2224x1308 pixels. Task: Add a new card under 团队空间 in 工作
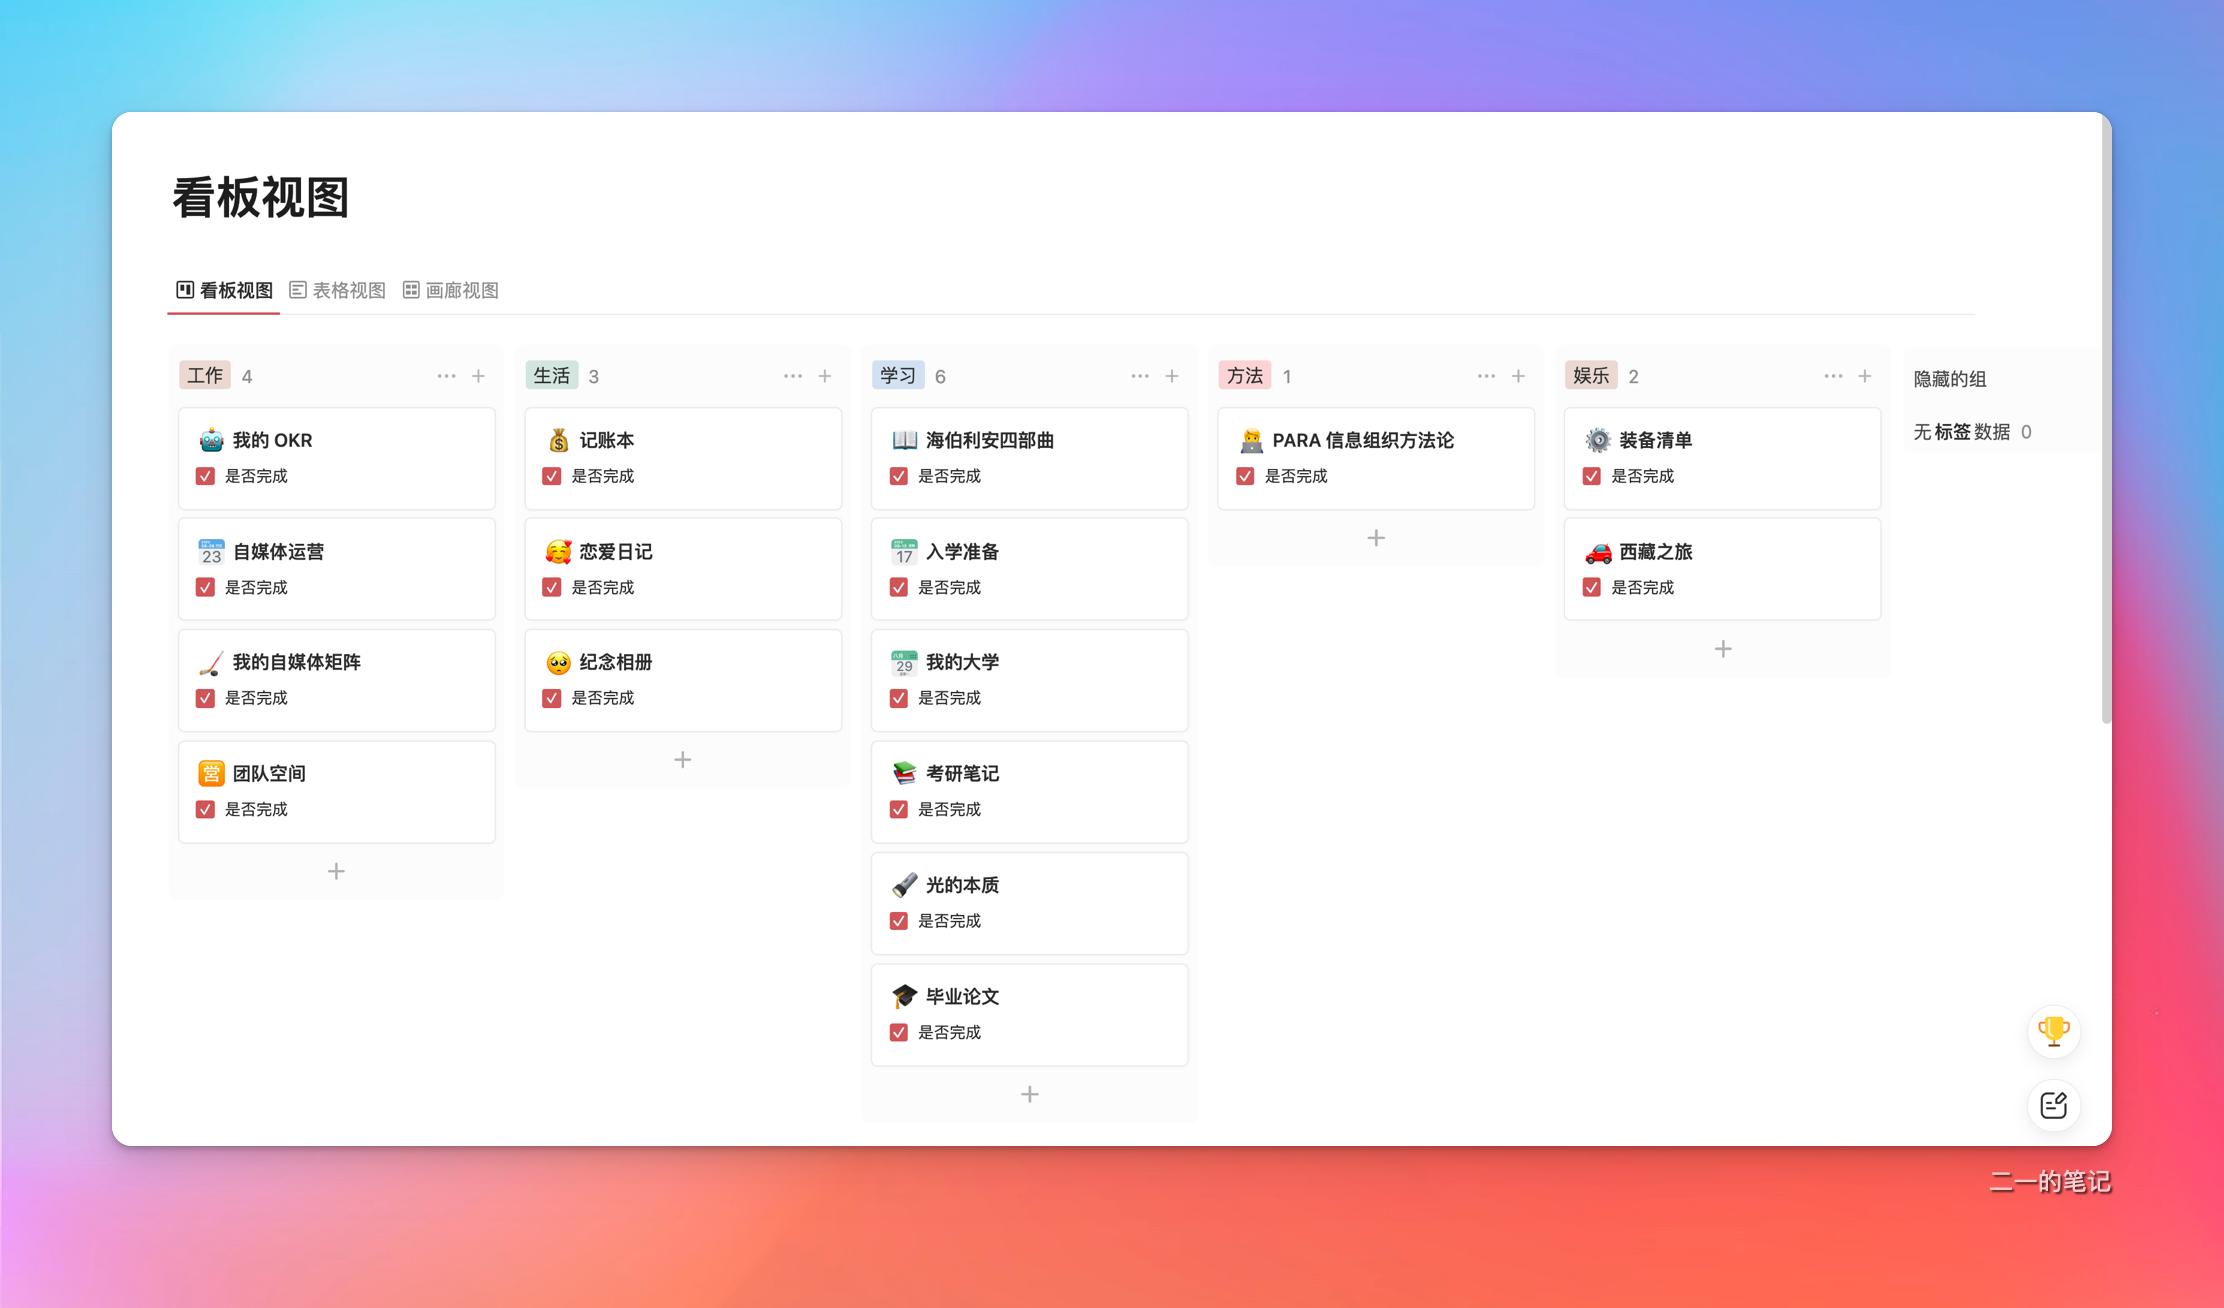coord(336,871)
